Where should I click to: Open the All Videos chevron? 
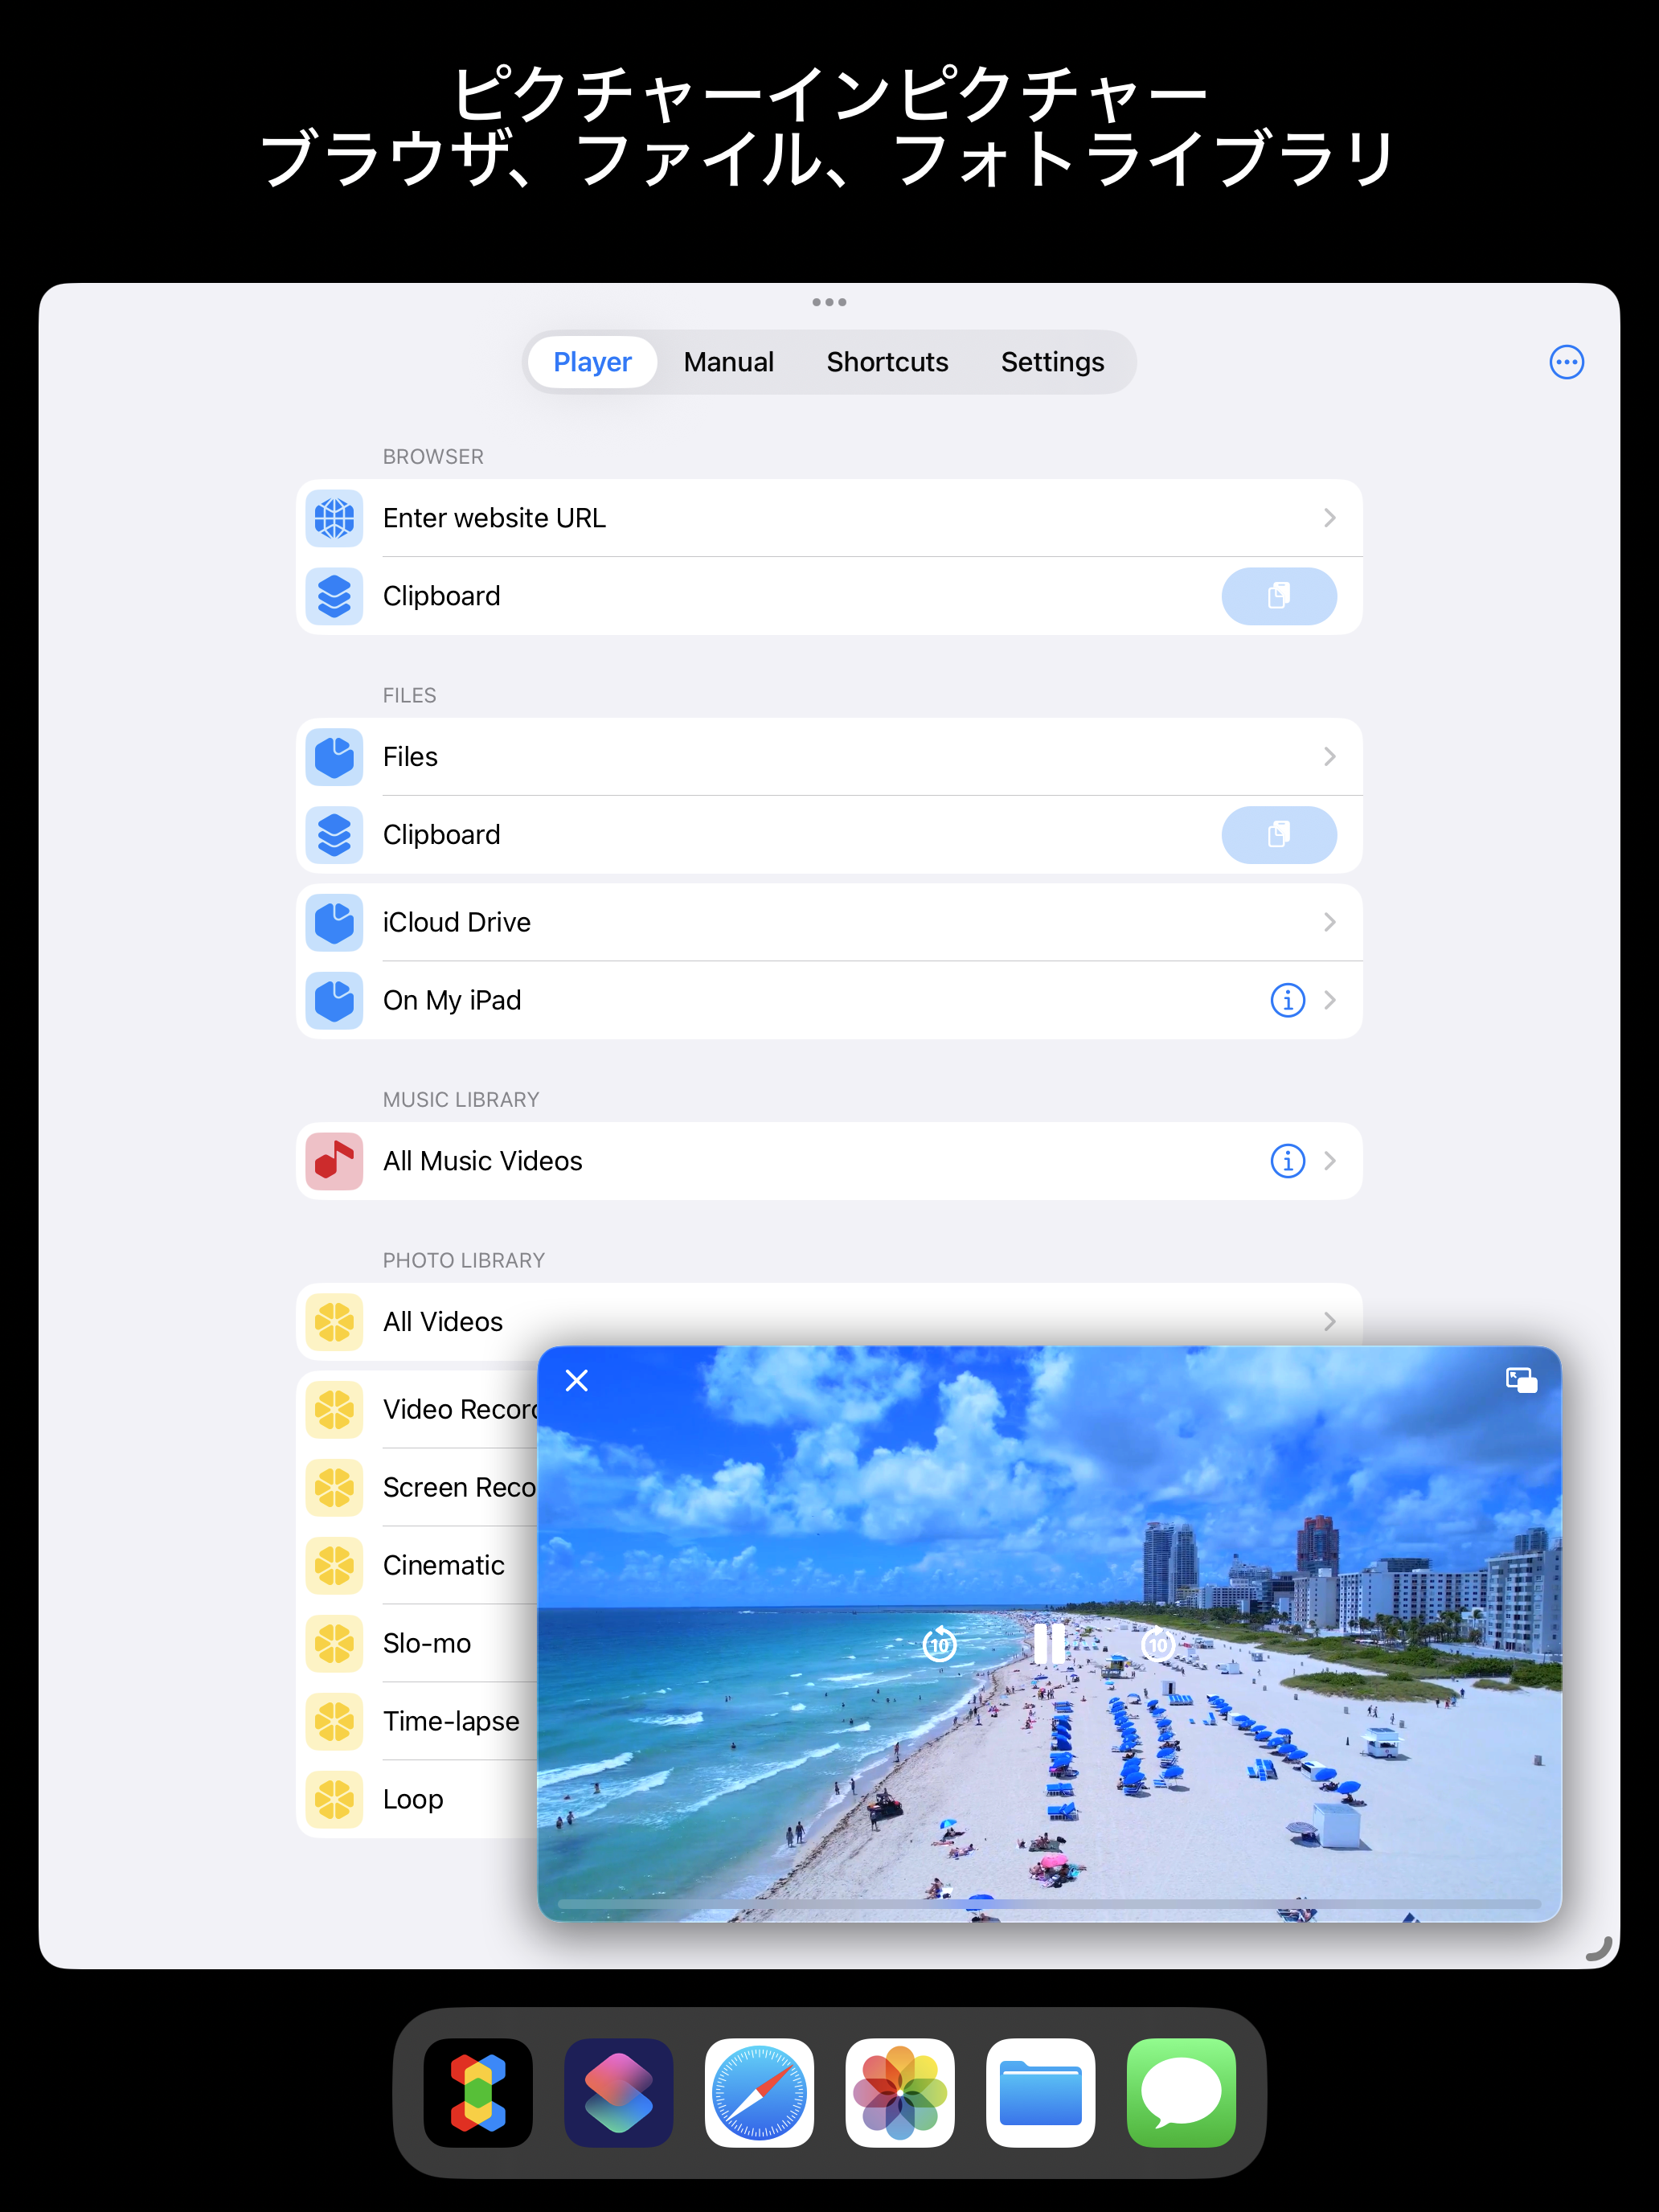(x=1329, y=1322)
